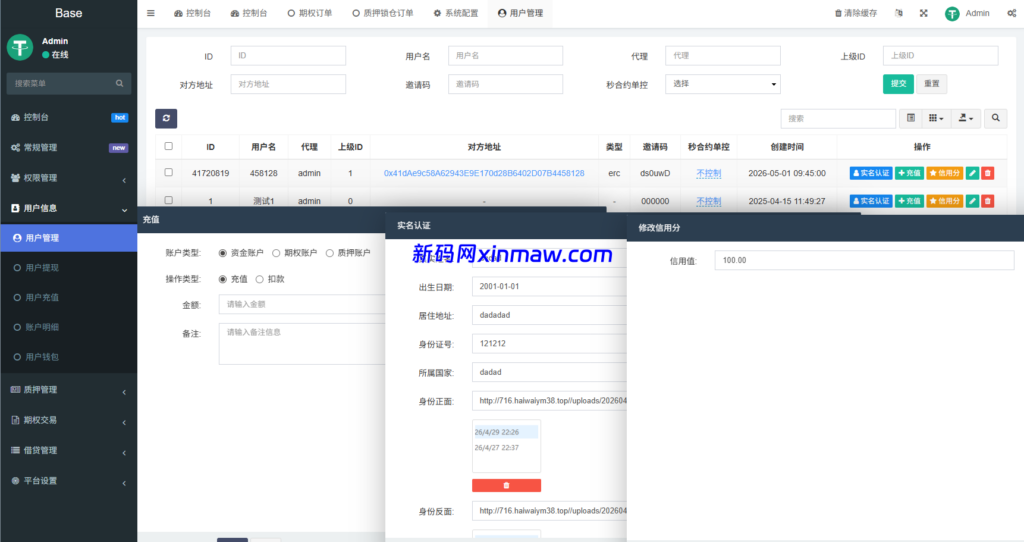Open 用户充值 sidebar item
The height and width of the screenshot is (542, 1024).
tap(69, 297)
